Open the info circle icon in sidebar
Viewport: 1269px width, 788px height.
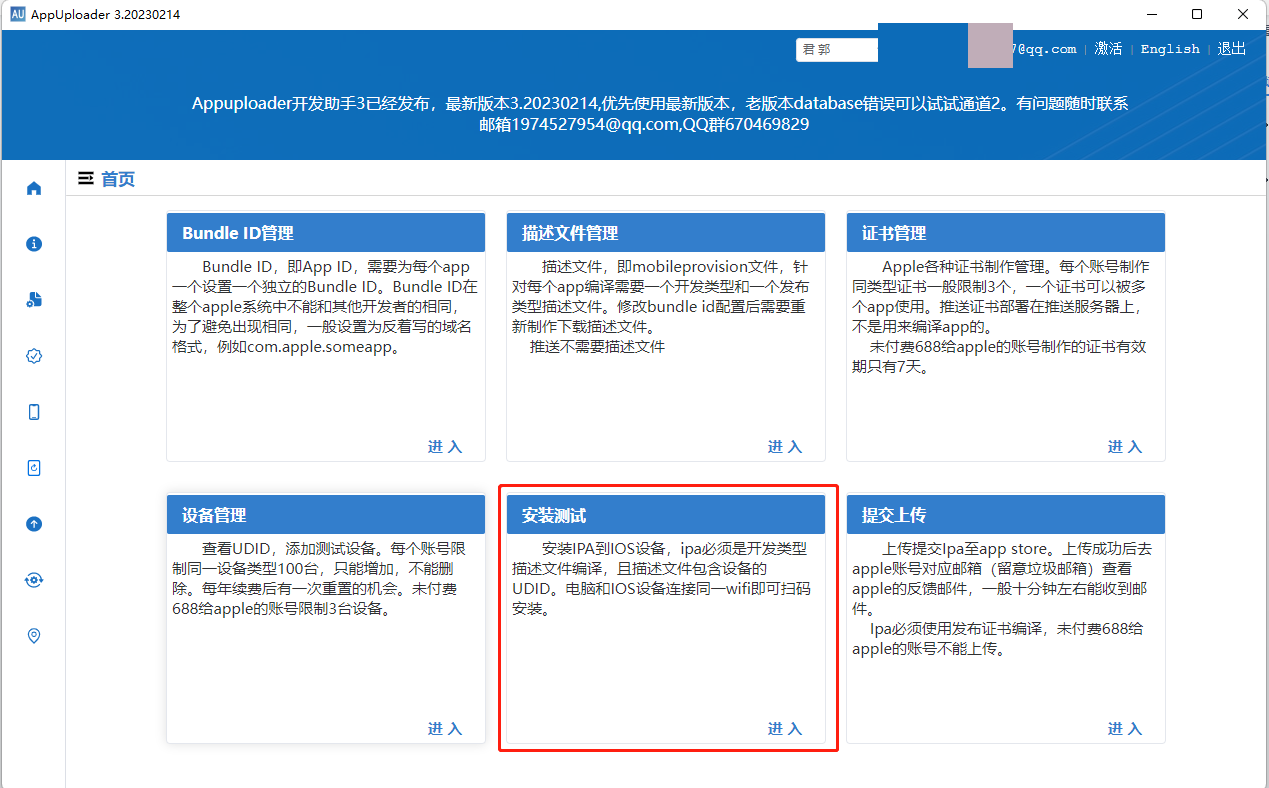(x=34, y=244)
